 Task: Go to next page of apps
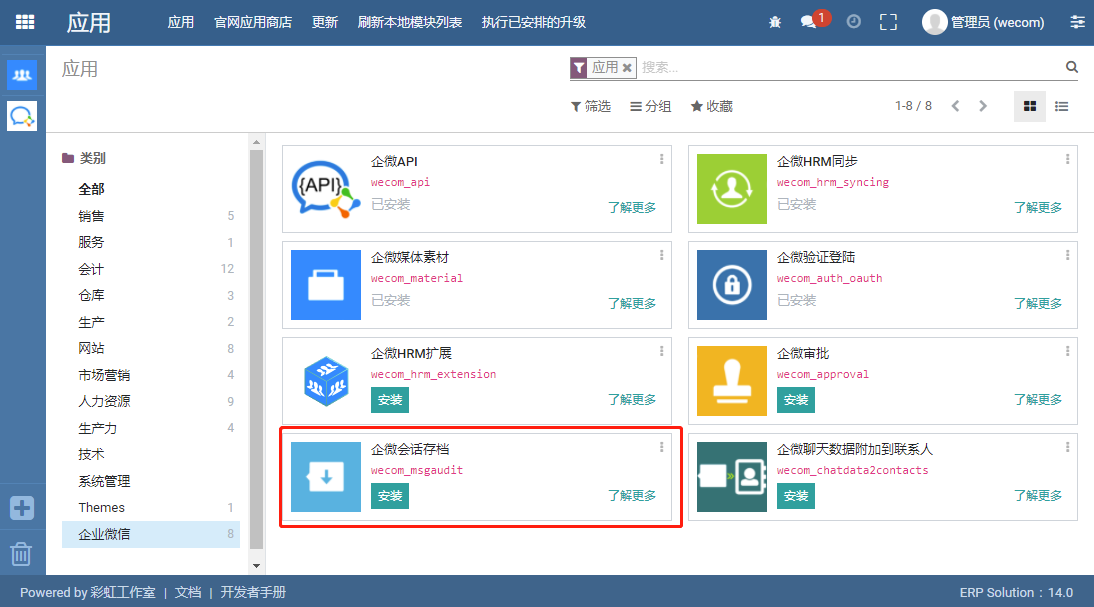(983, 106)
